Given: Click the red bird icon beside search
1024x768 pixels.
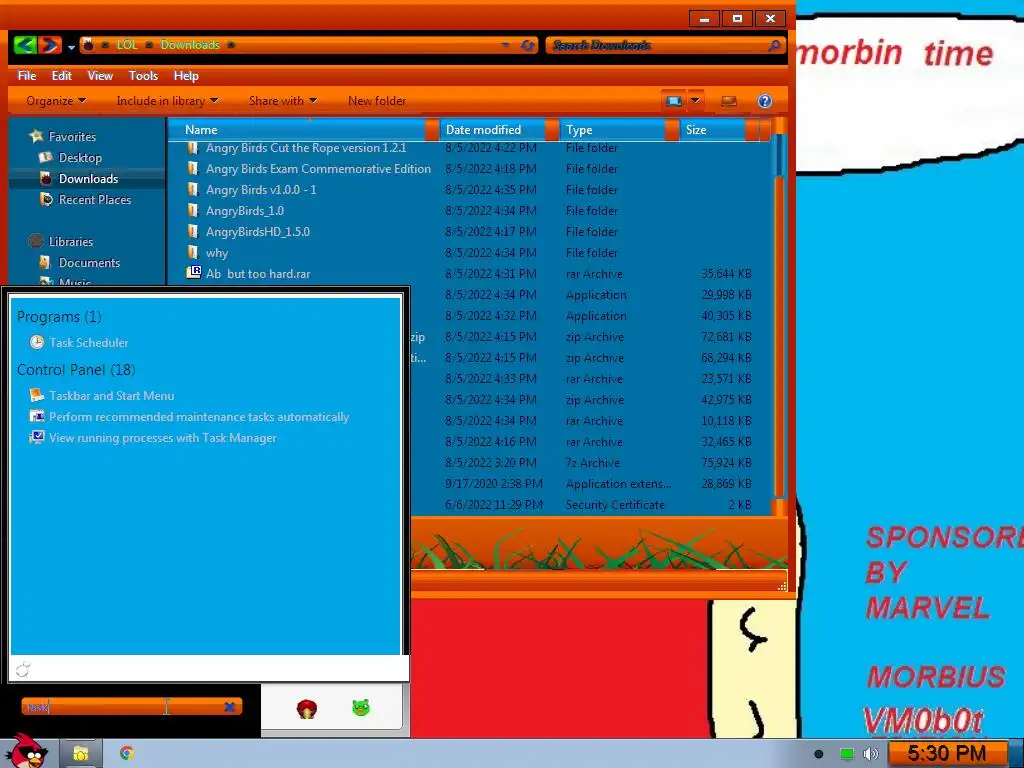Looking at the screenshot, I should (307, 709).
